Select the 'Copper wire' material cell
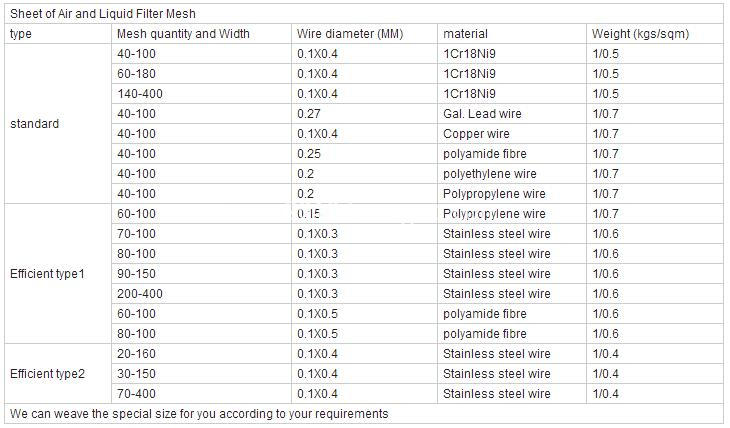Screen dimensions: 730x428 [476, 134]
